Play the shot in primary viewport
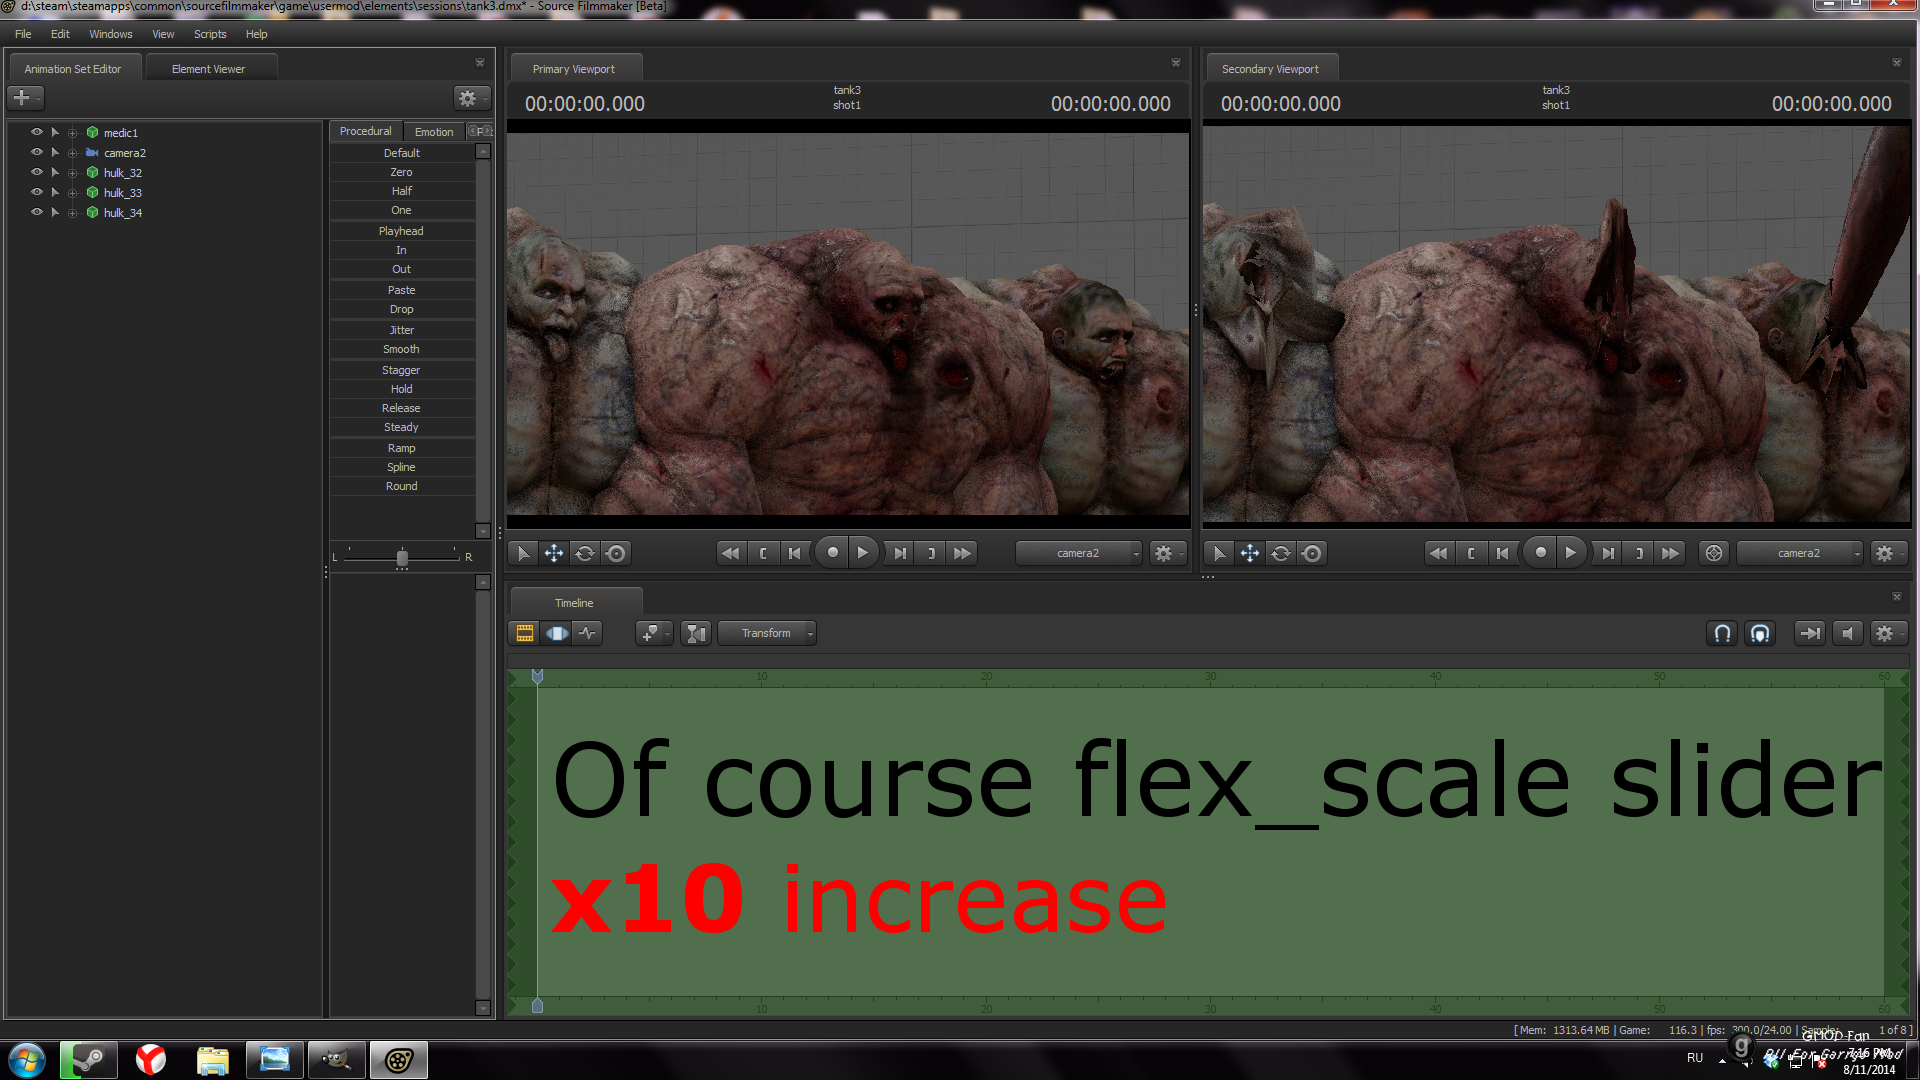The image size is (1920, 1080). 864,552
